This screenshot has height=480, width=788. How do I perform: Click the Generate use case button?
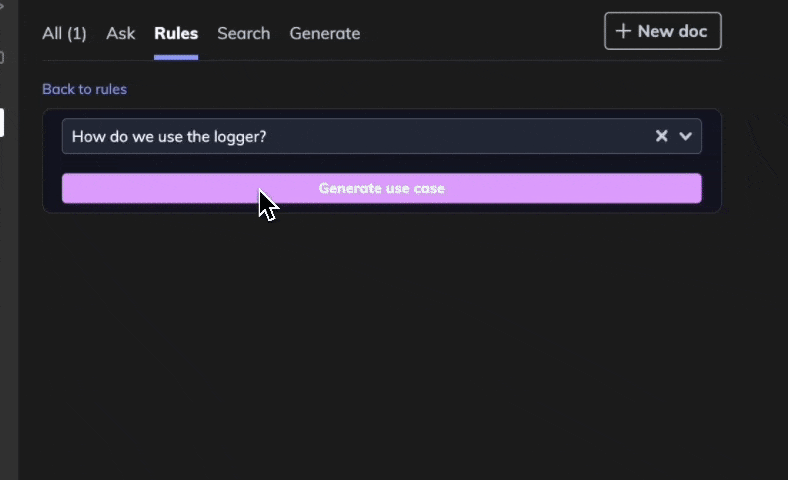(381, 188)
